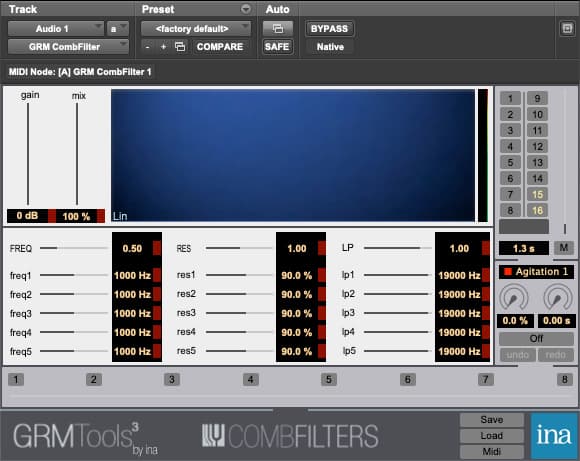The image size is (580, 461).
Task: Click the redo button
Action: click(x=556, y=355)
